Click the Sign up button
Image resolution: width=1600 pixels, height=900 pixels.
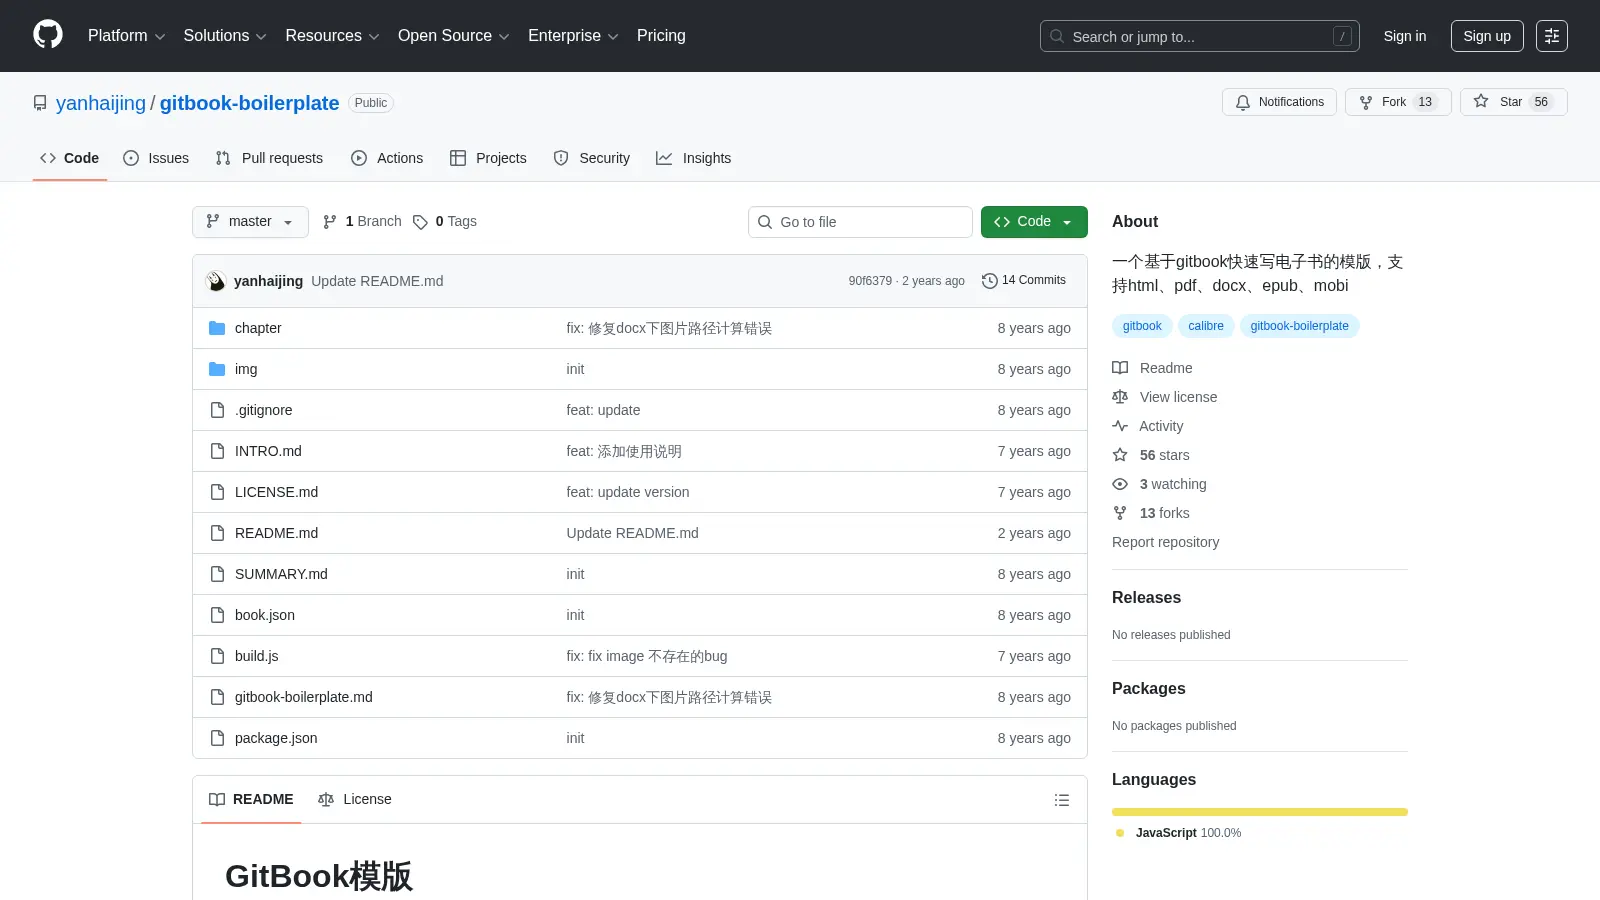pos(1487,36)
